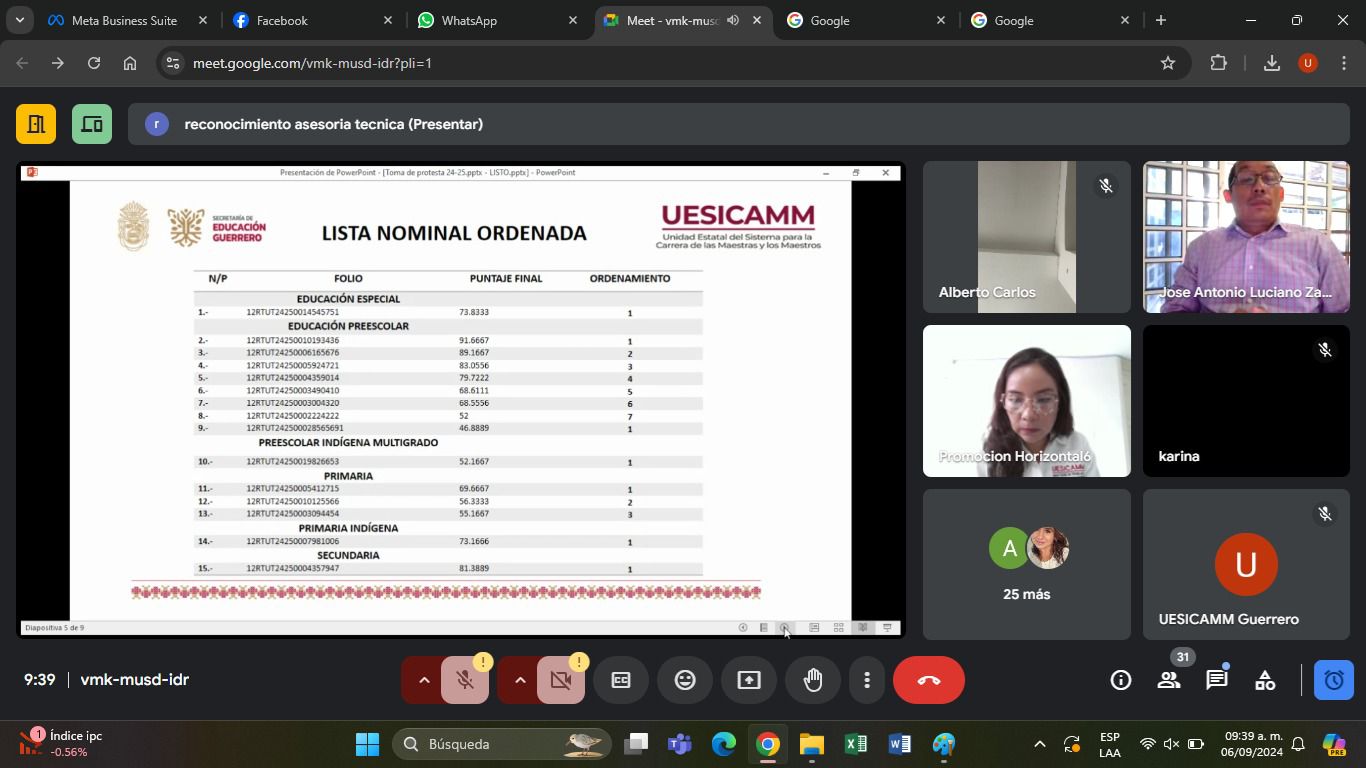Click the present screen icon
Viewport: 1366px width, 768px height.
point(749,680)
